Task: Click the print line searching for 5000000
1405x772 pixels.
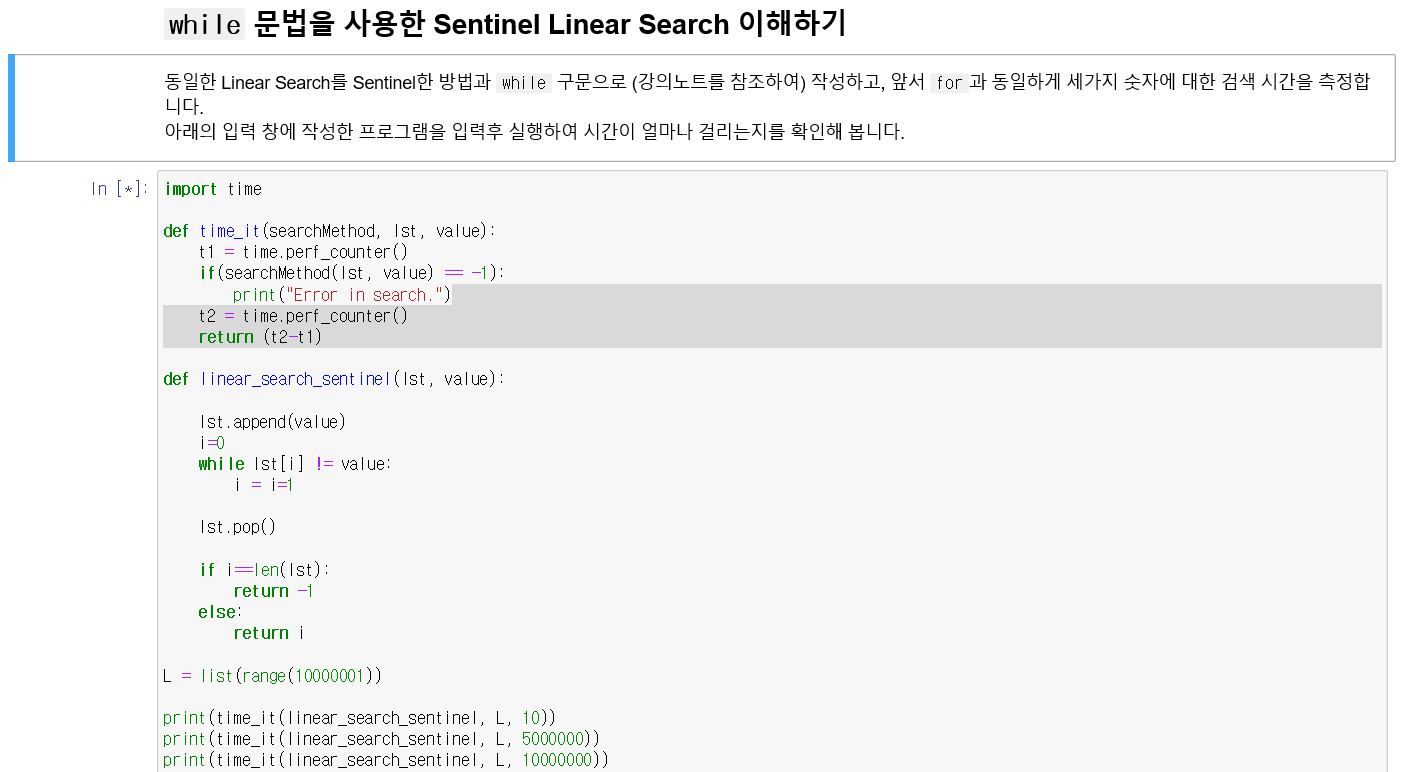Action: pos(381,739)
